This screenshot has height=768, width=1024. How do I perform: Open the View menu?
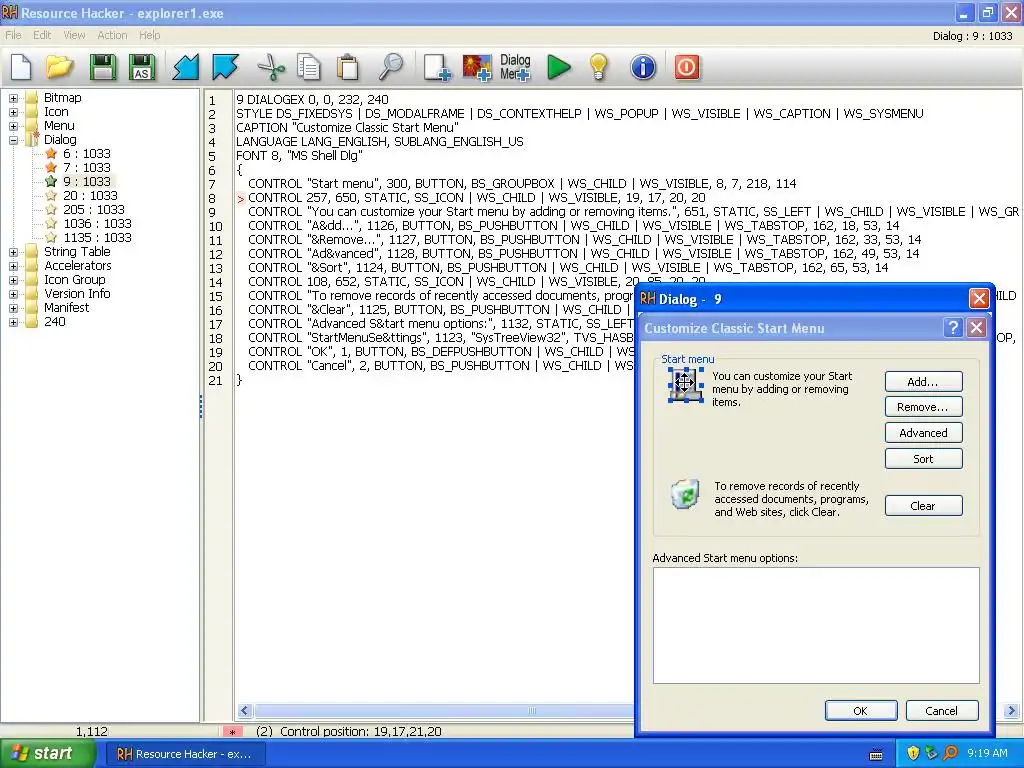tap(74, 35)
